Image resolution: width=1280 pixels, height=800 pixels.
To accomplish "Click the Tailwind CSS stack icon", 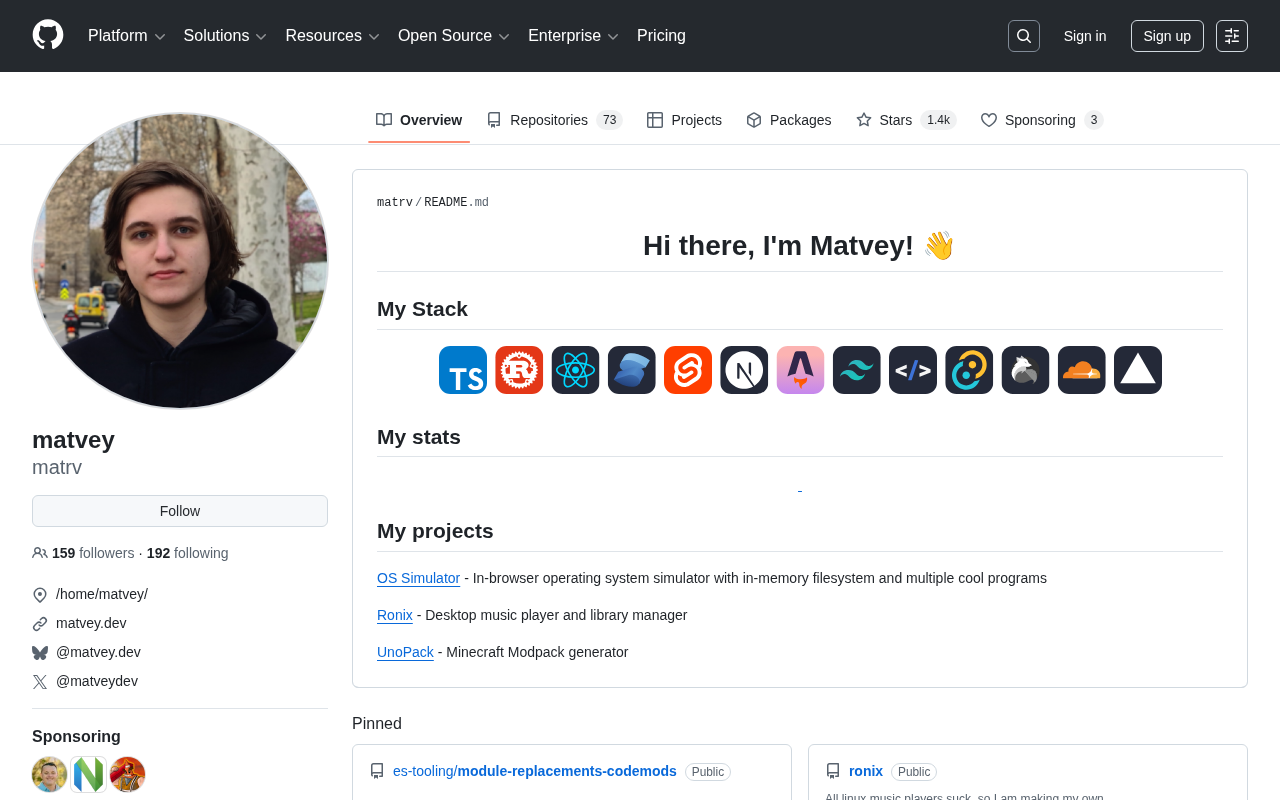I will (857, 370).
